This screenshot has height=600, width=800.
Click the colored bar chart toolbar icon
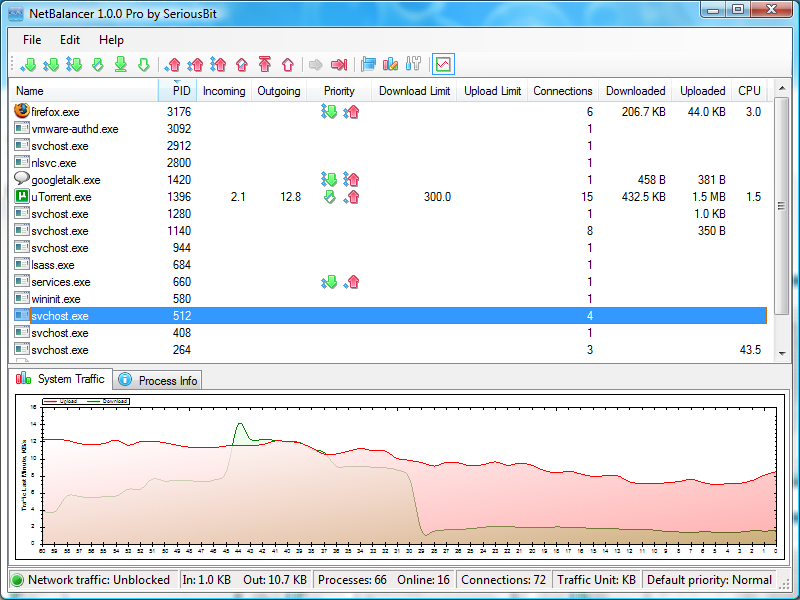(391, 65)
